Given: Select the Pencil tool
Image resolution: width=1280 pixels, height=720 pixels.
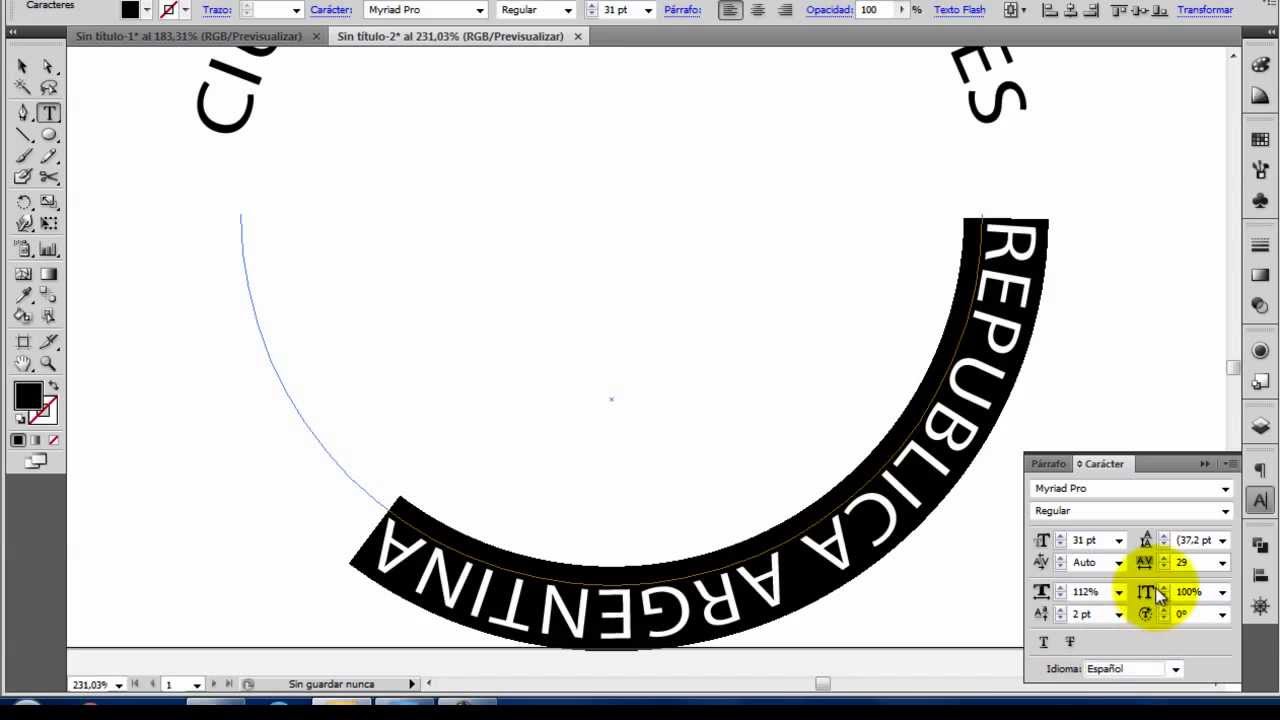Looking at the screenshot, I should click(x=48, y=156).
